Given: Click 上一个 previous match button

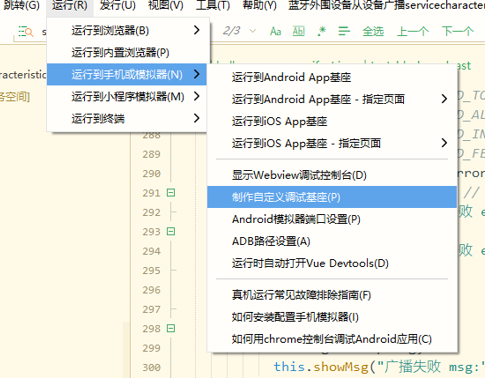Looking at the screenshot, I should pyautogui.click(x=413, y=31).
